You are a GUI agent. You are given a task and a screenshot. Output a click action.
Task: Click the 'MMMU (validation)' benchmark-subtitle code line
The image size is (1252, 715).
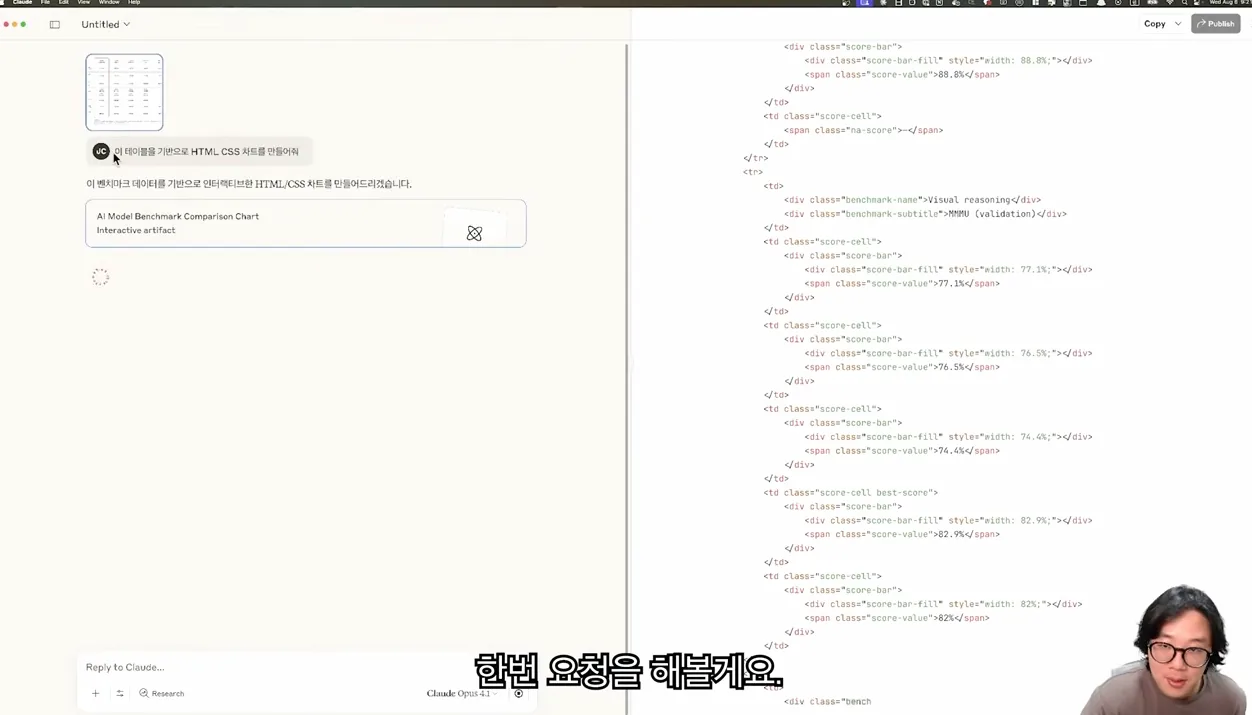pyautogui.click(x=925, y=214)
